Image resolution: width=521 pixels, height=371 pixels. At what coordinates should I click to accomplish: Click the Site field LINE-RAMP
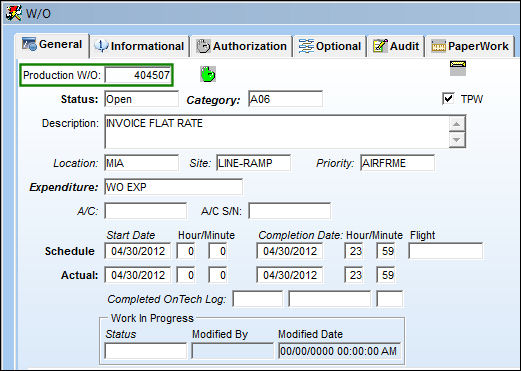pyautogui.click(x=253, y=163)
